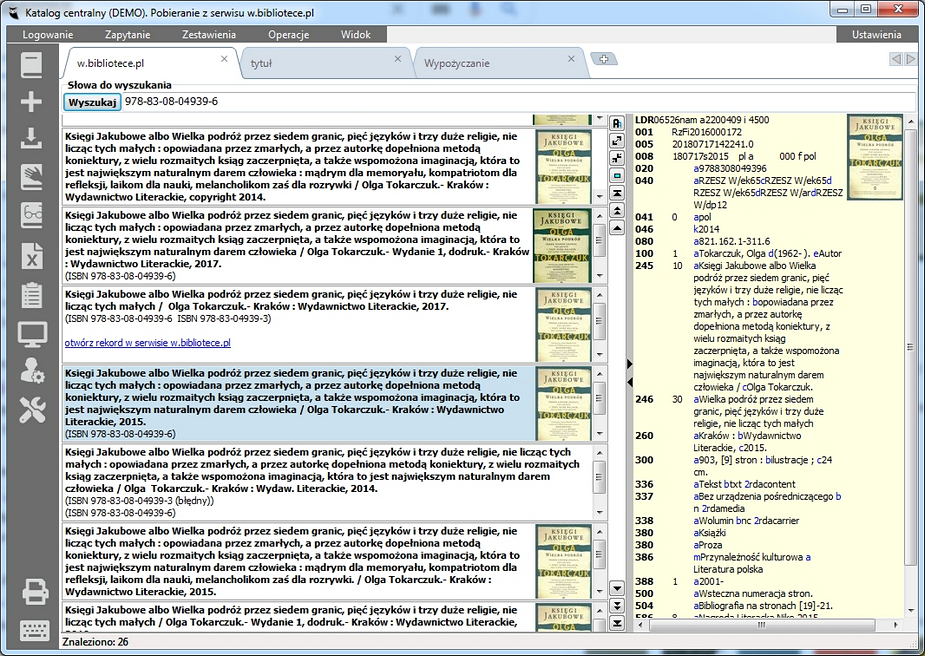Screen dimensions: 925x656
Task: Switch to the Wypożyczanie tab
Action: click(457, 63)
